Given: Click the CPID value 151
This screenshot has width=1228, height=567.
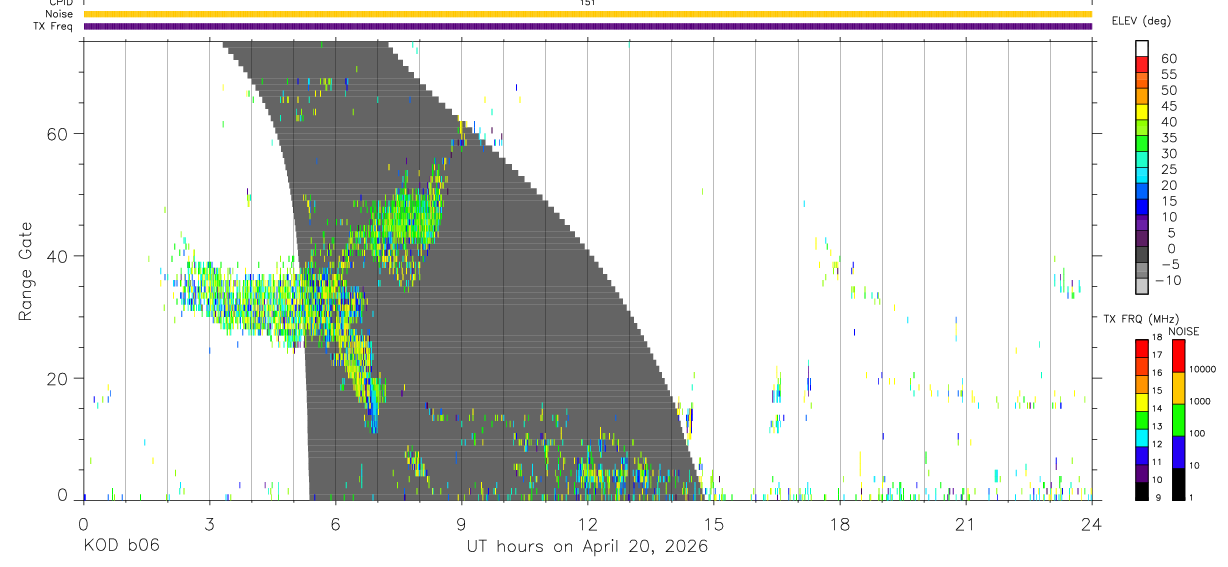Looking at the screenshot, I should tap(587, 3).
